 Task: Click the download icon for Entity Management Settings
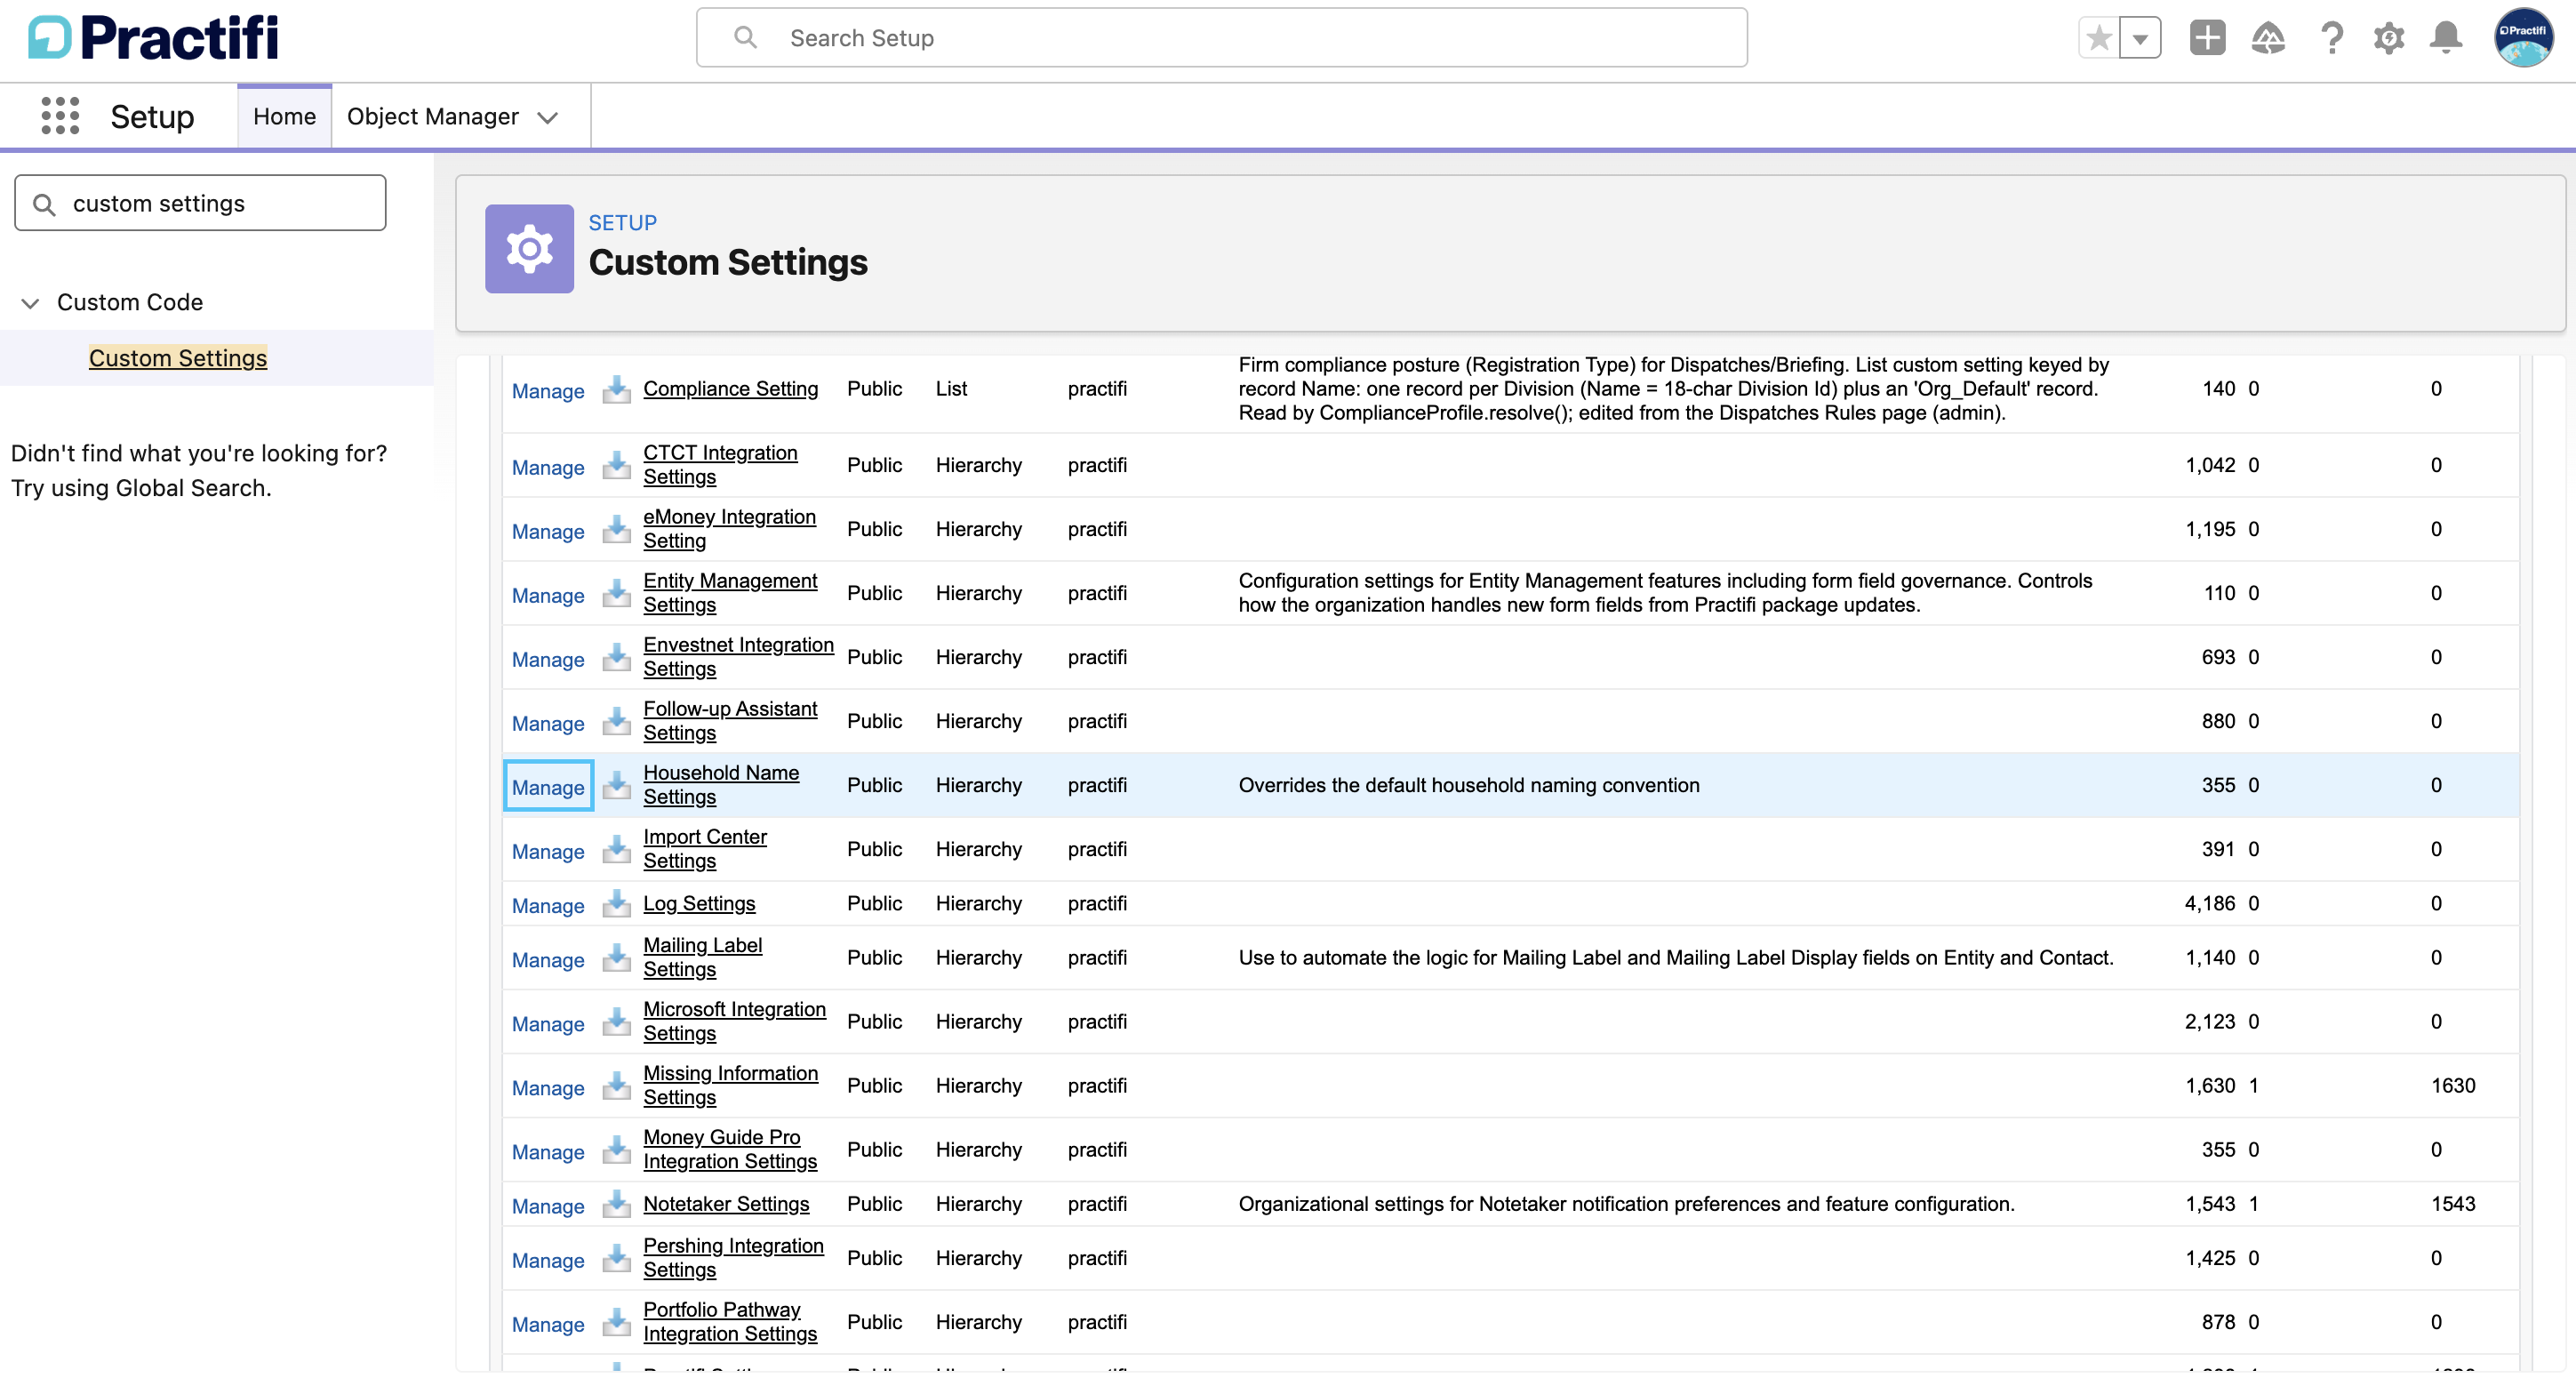point(616,592)
